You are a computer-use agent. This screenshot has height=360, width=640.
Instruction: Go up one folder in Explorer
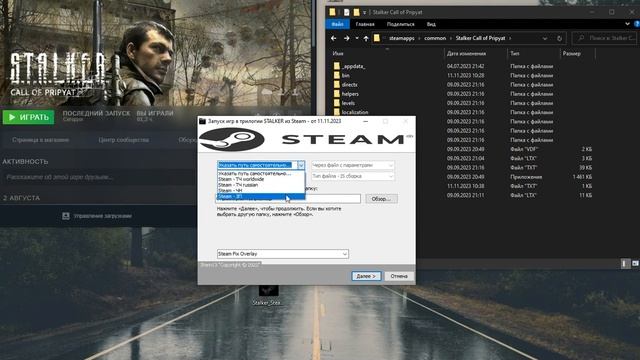(x=366, y=38)
